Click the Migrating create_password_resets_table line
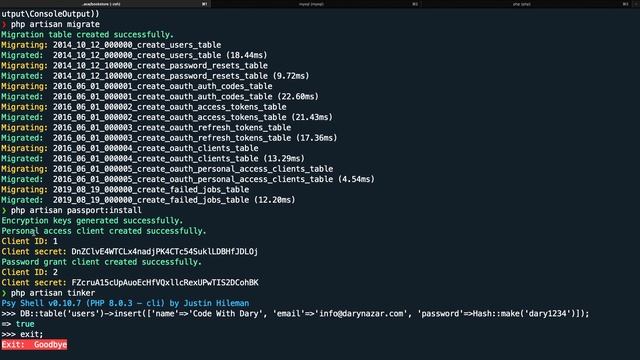This screenshot has height=360, width=640. pos(135,66)
